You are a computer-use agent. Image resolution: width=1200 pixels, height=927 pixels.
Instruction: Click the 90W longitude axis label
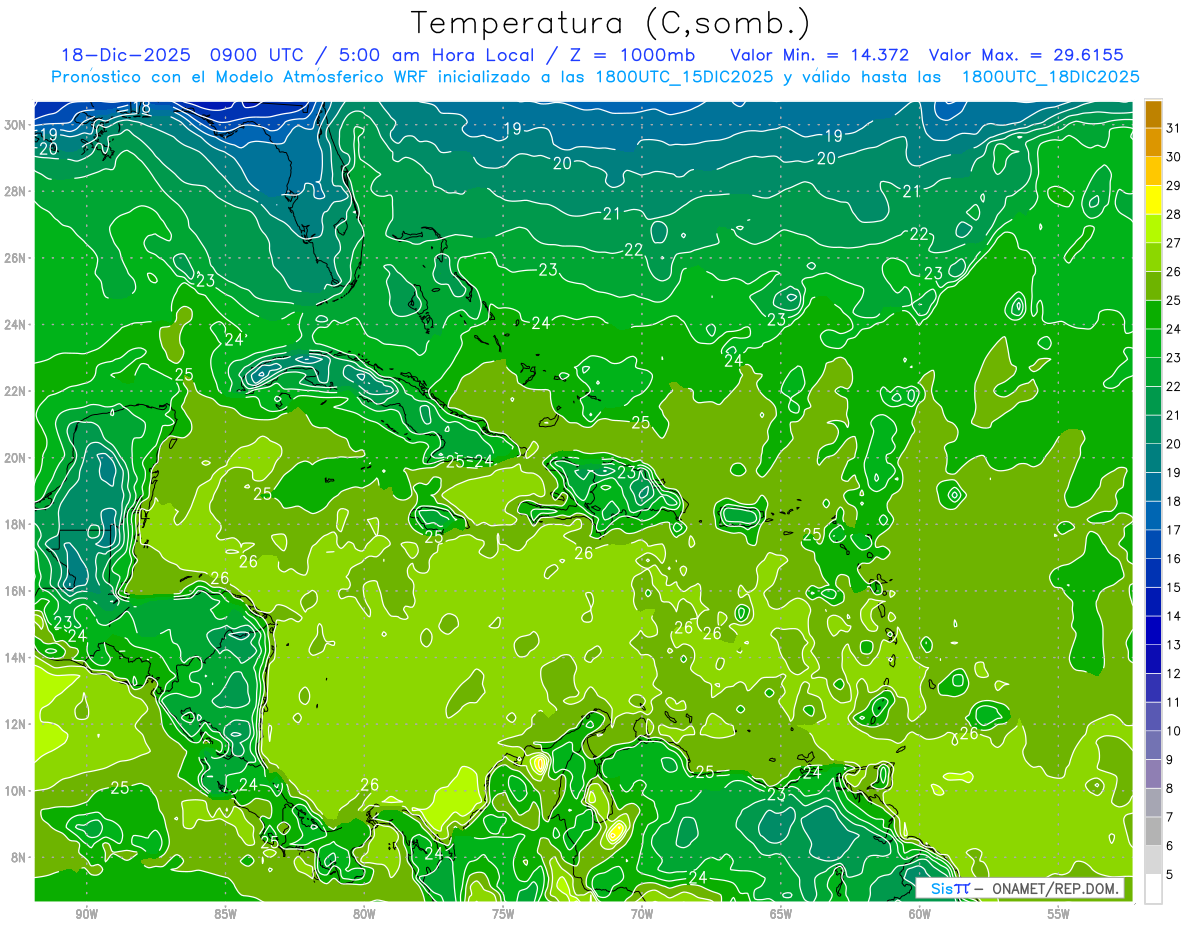(x=87, y=914)
